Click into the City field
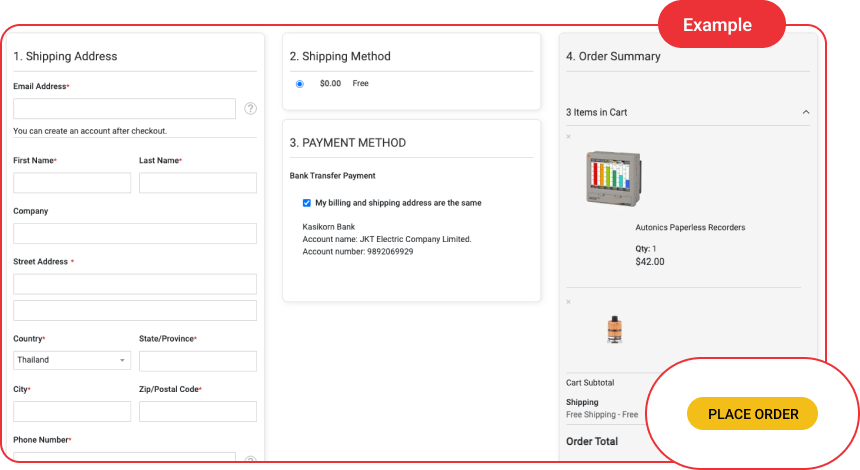The image size is (860, 470). [72, 411]
